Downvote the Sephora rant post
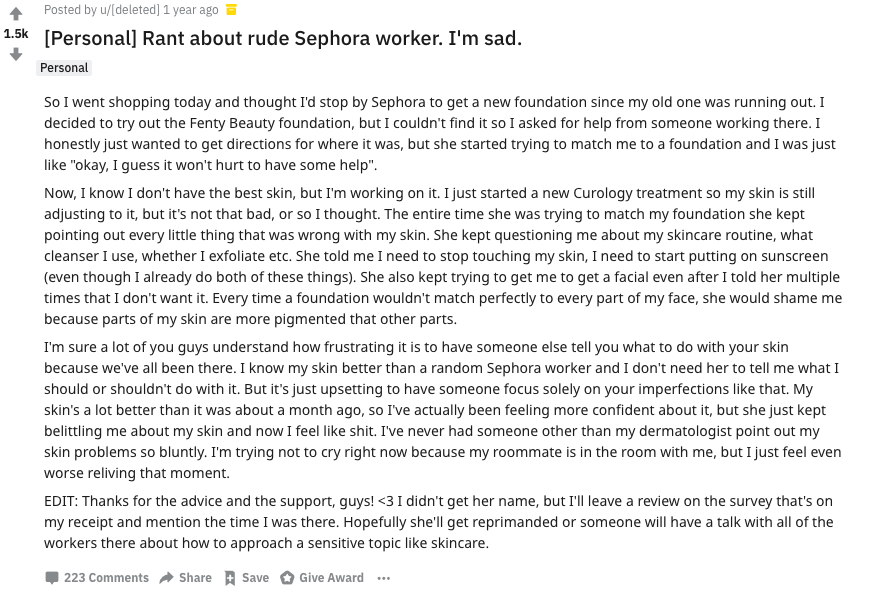The width and height of the screenshot is (881, 596). [x=16, y=54]
